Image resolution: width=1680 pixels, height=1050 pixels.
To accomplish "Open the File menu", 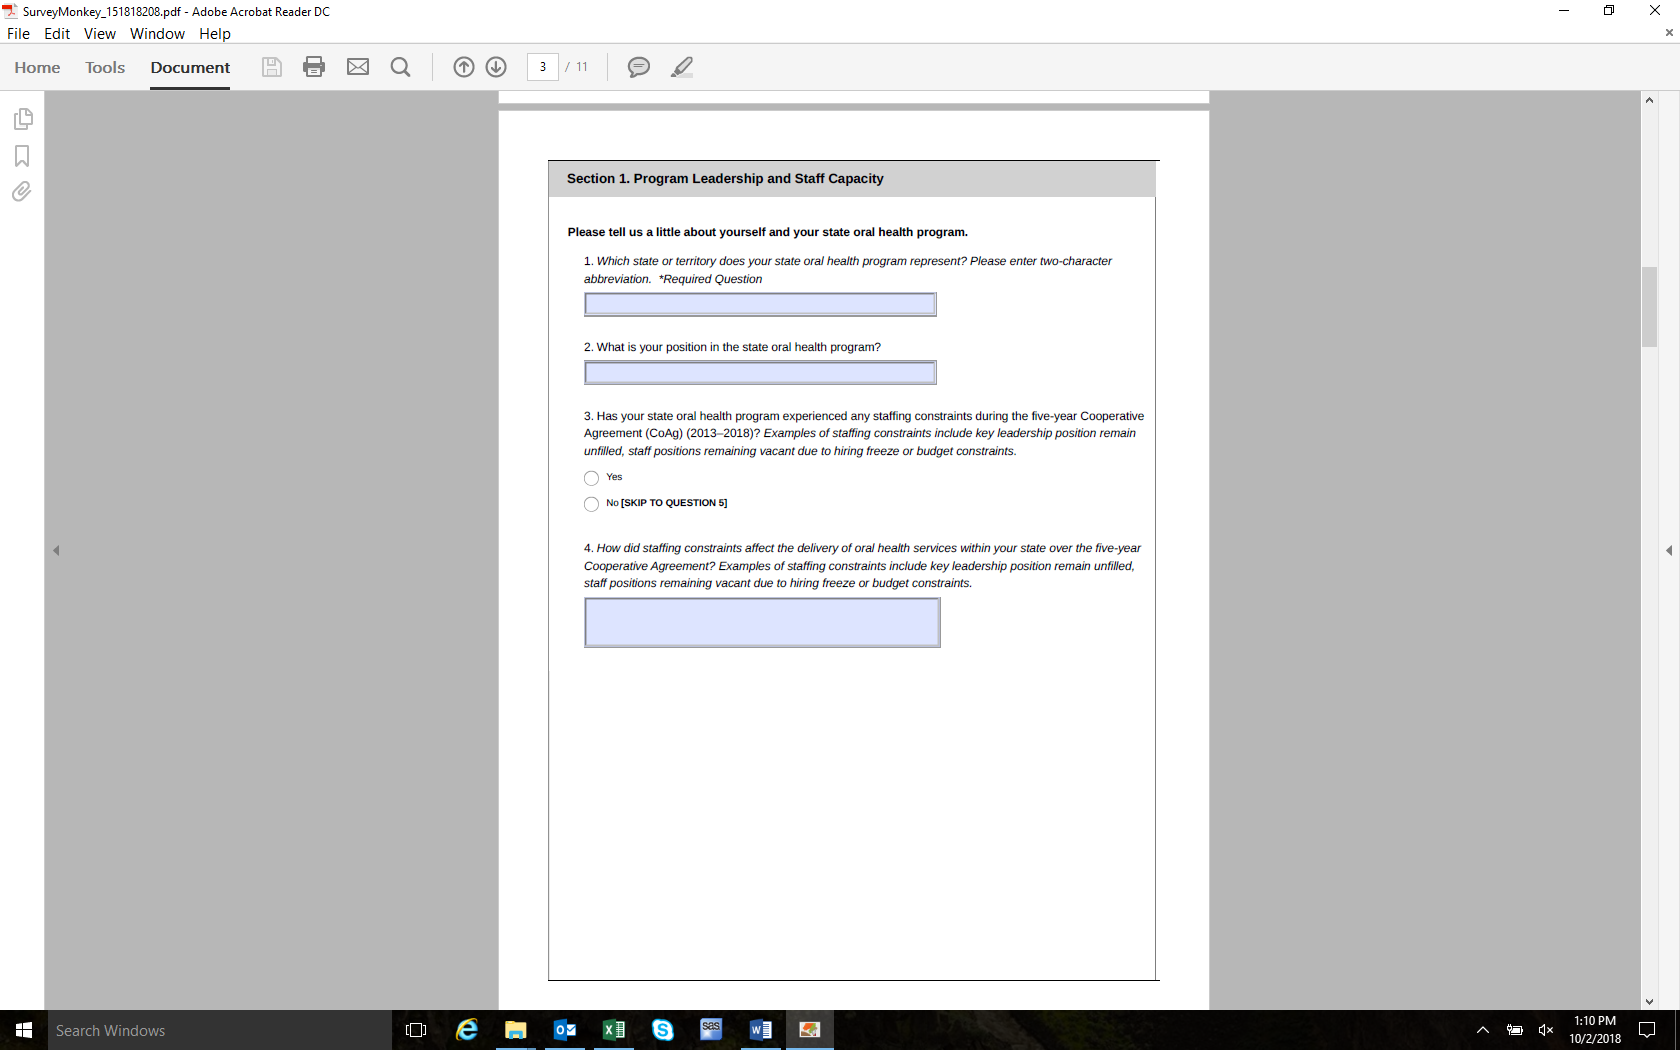I will (18, 34).
